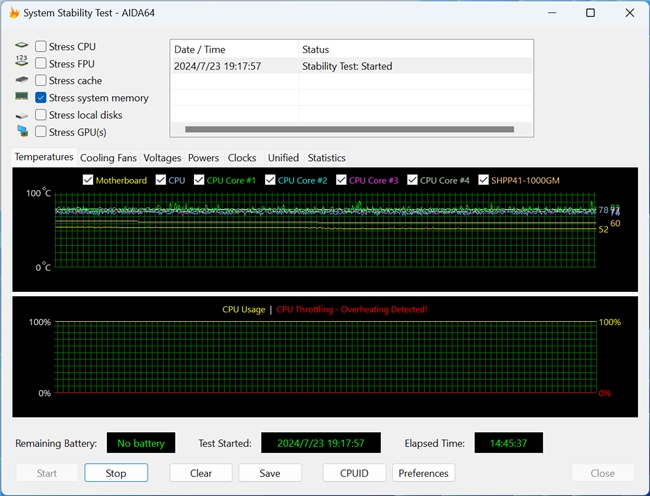650x496 pixels.
Task: Click the cache chip icon beside Stress cache
Action: (22, 80)
